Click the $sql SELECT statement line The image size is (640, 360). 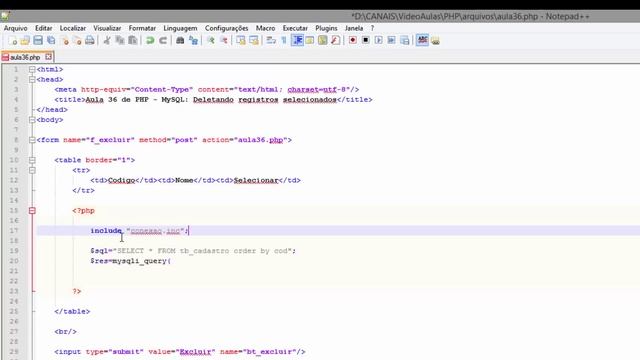pyautogui.click(x=193, y=251)
